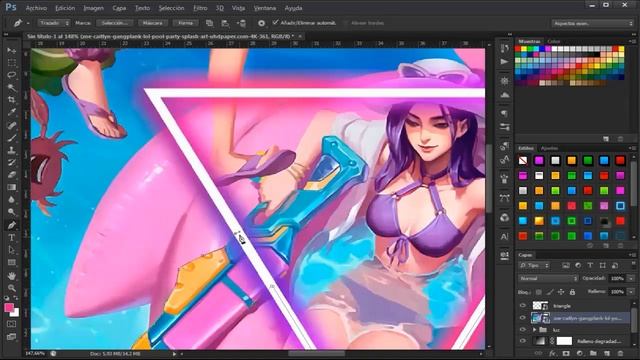Toggle pixel layer filter icon
The width and height of the screenshot is (640, 360).
point(566,265)
